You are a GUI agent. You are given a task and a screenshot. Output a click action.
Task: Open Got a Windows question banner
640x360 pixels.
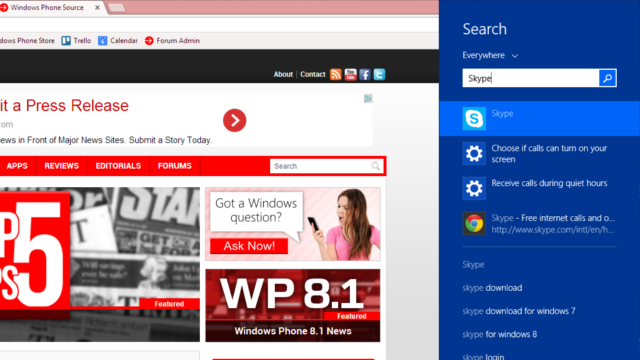pos(293,224)
